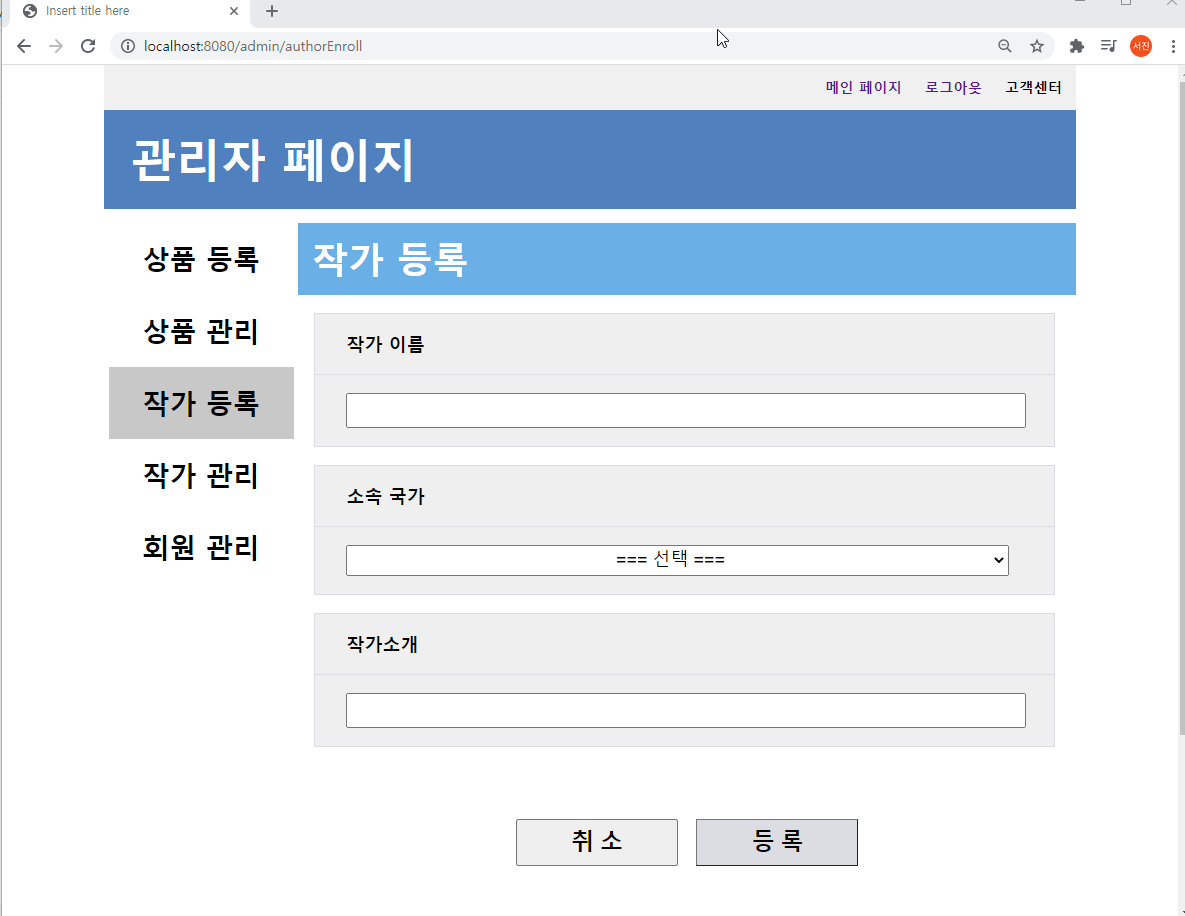Click the 소속 국가 label
This screenshot has height=916, width=1185.
tap(385, 497)
